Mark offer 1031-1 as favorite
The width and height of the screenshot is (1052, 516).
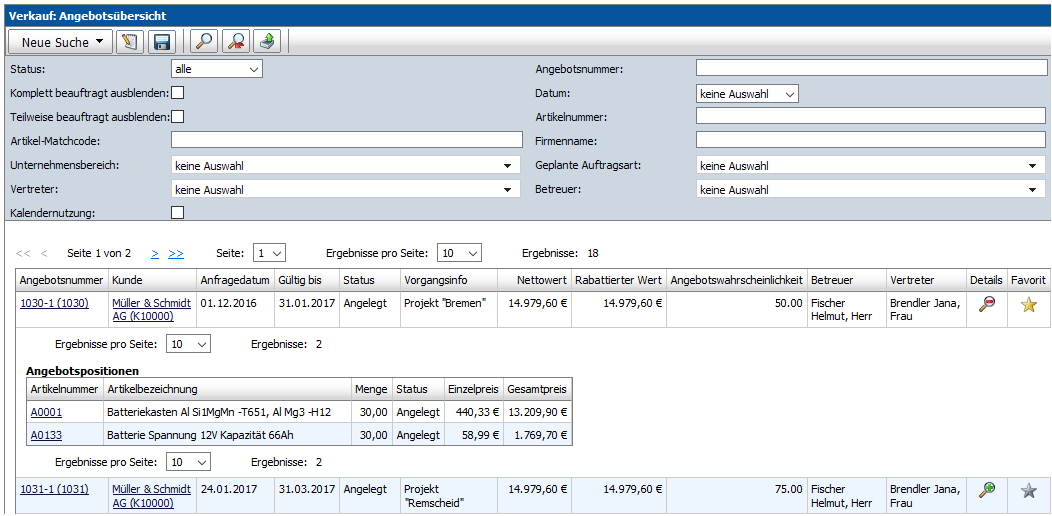[x=1028, y=490]
